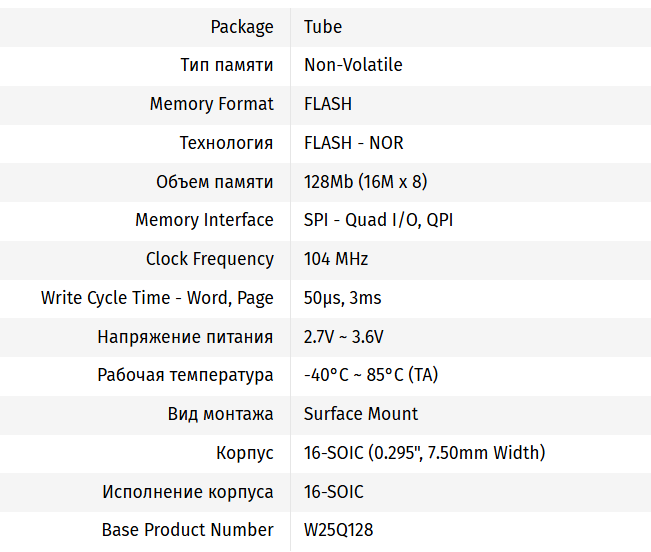This screenshot has width=651, height=552.
Task: Click the 'SPI - Quad I/O, QPI' value
Action: click(378, 220)
